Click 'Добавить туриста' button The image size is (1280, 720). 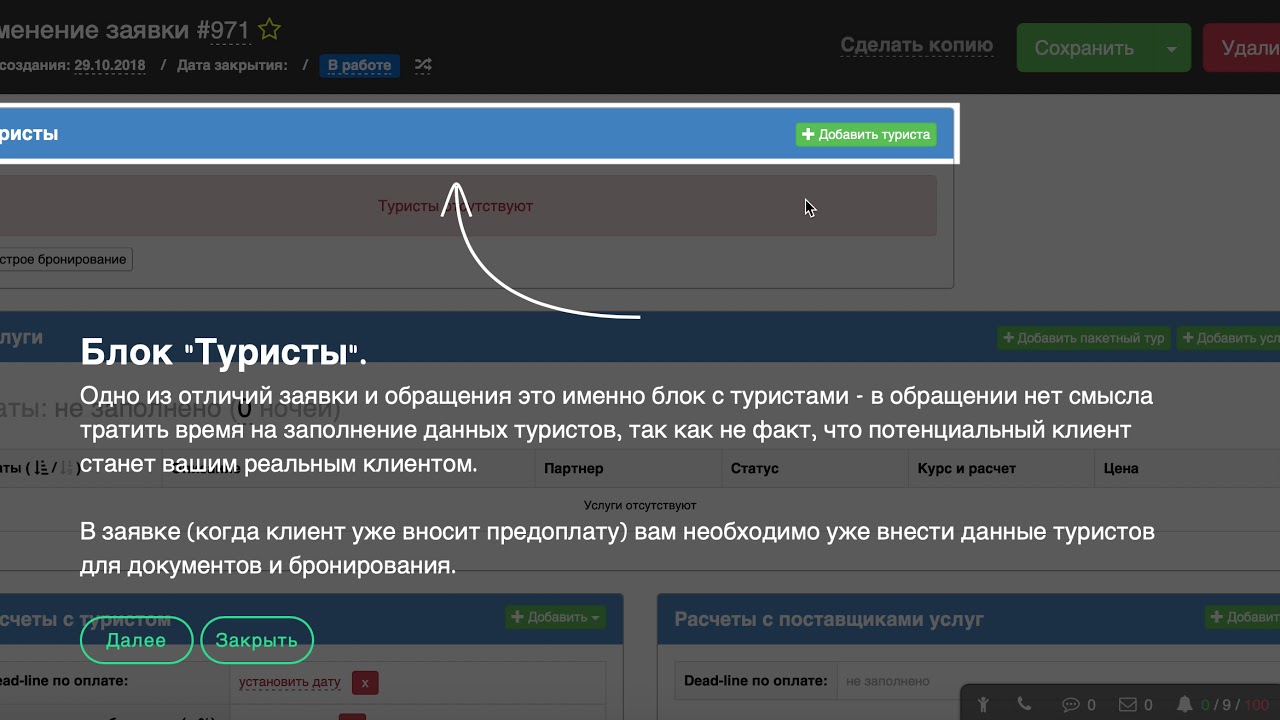[866, 134]
